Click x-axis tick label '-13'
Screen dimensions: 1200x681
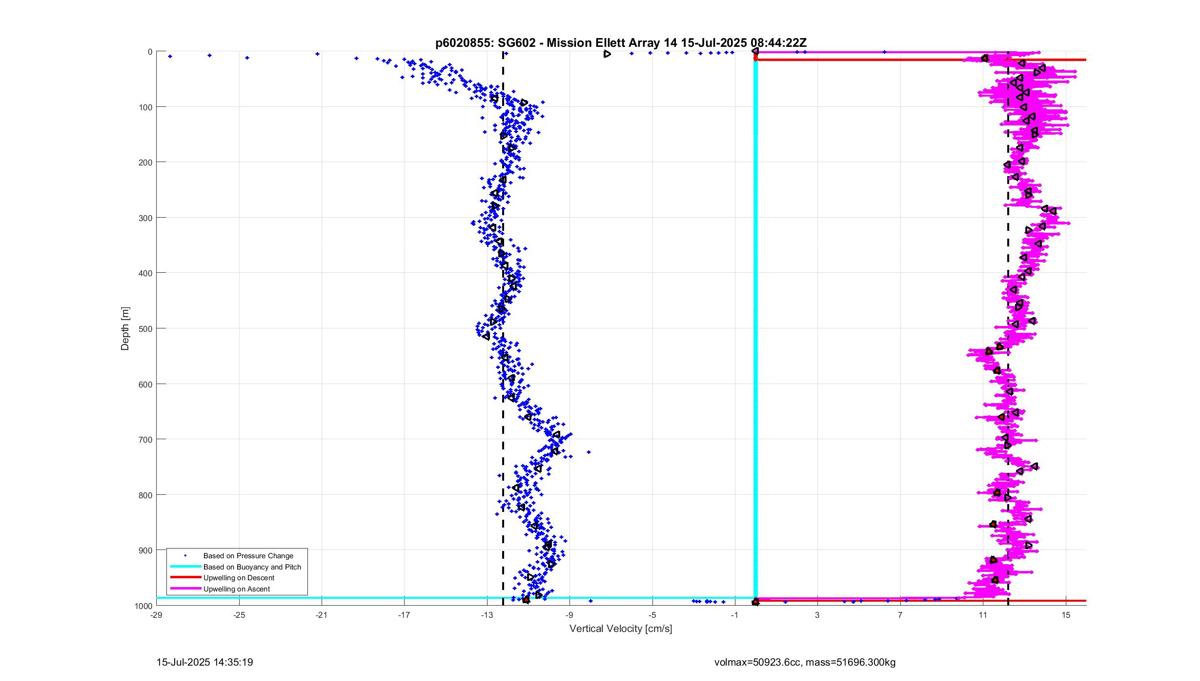click(487, 615)
